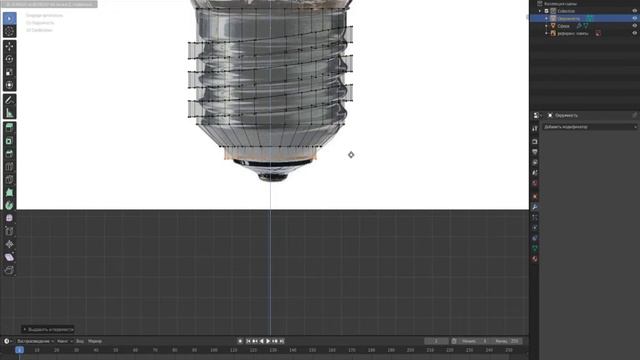Viewport: 640px width, 360px height.
Task: Open the Object properties tab
Action: (535, 197)
